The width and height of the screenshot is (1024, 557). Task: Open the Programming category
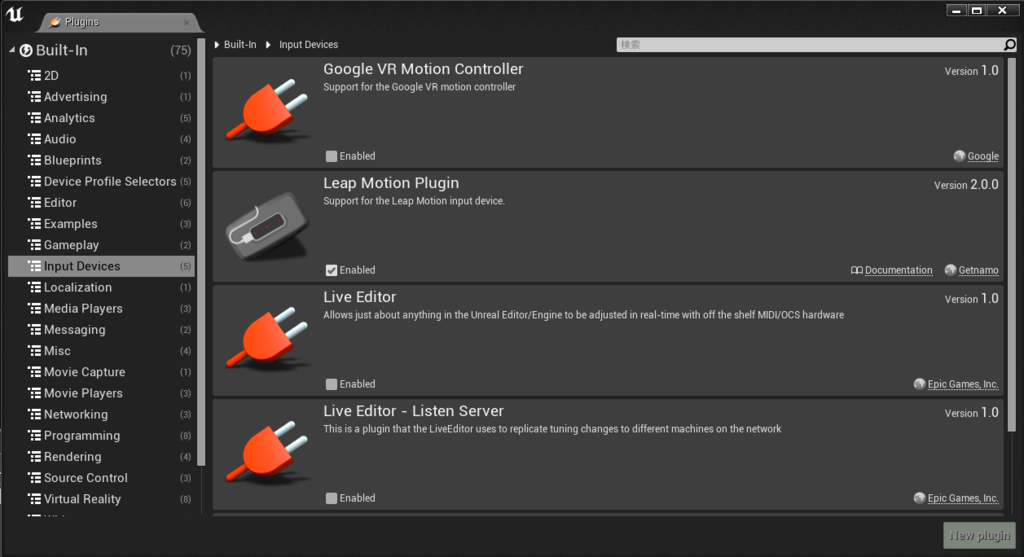[101, 436]
